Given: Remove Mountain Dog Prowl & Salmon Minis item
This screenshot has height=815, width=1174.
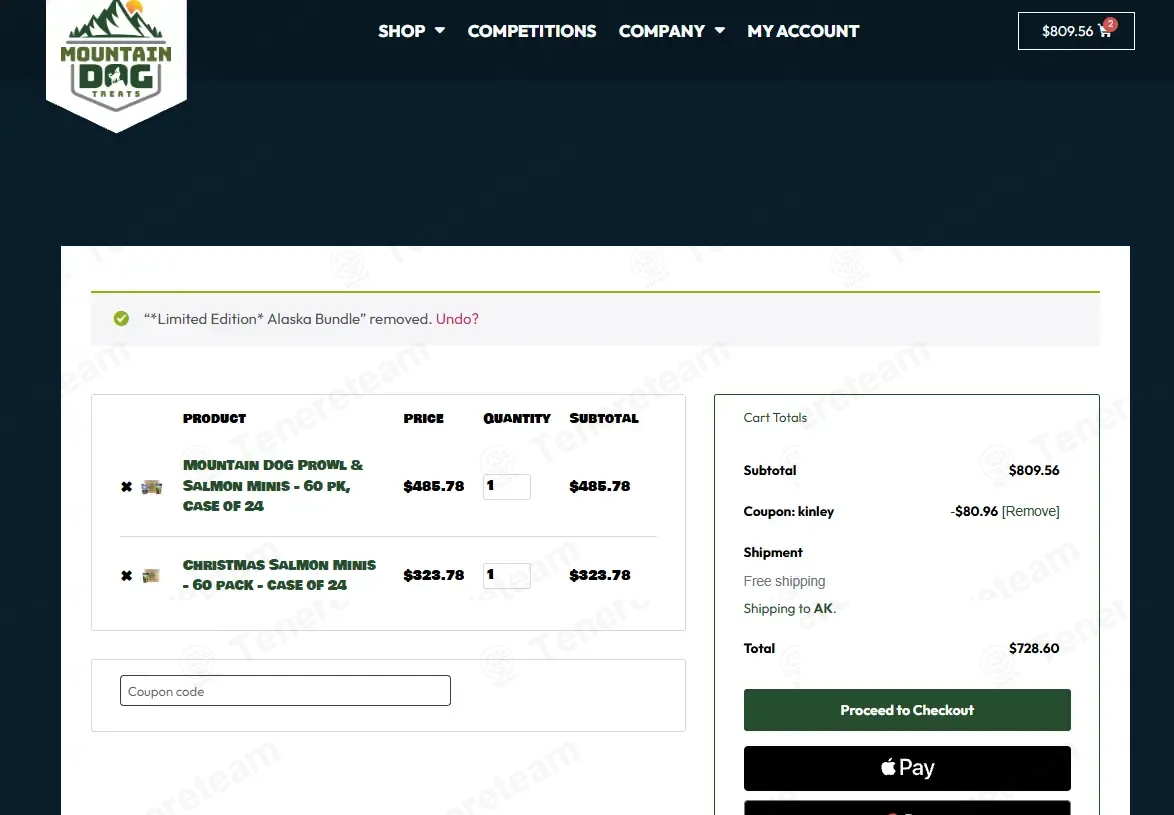Looking at the screenshot, I should (x=127, y=486).
